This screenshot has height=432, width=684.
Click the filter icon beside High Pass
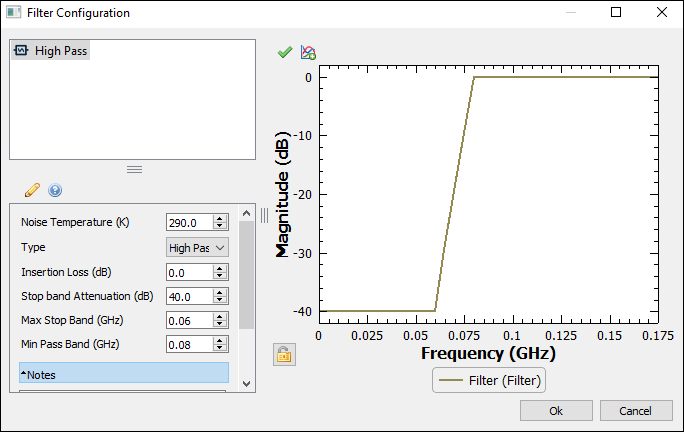click(x=21, y=50)
